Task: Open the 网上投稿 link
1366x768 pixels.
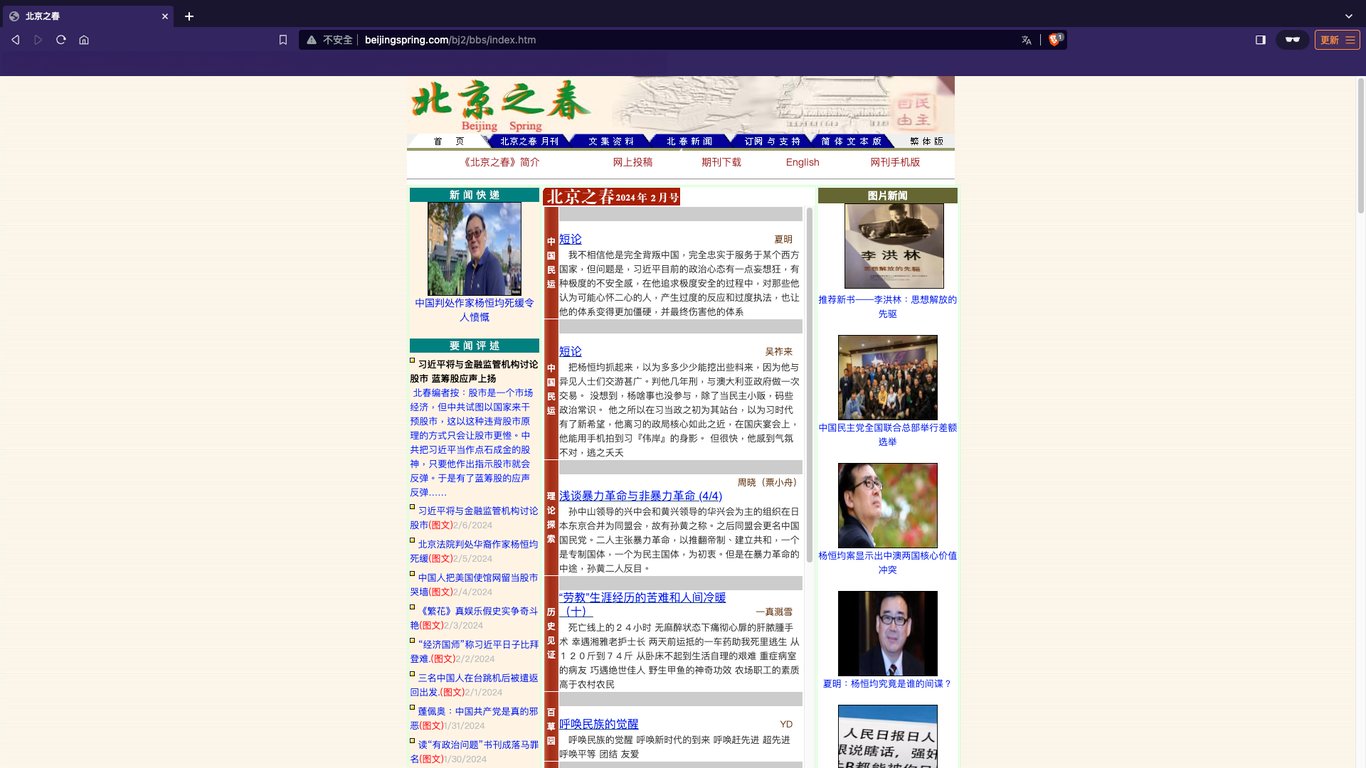Action: pyautogui.click(x=633, y=162)
